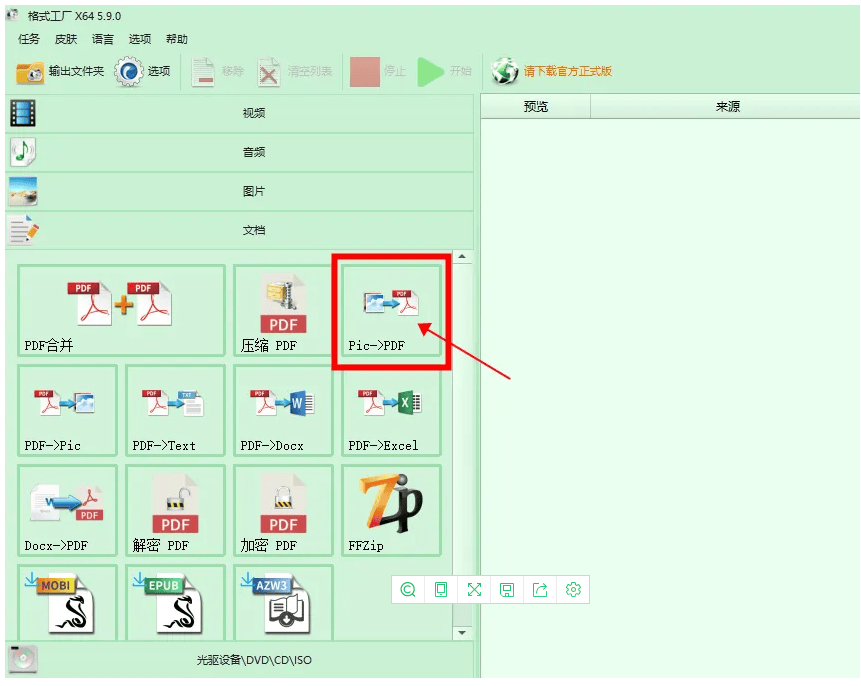
Task: Click the phone icon in floating toolbar
Action: [441, 590]
